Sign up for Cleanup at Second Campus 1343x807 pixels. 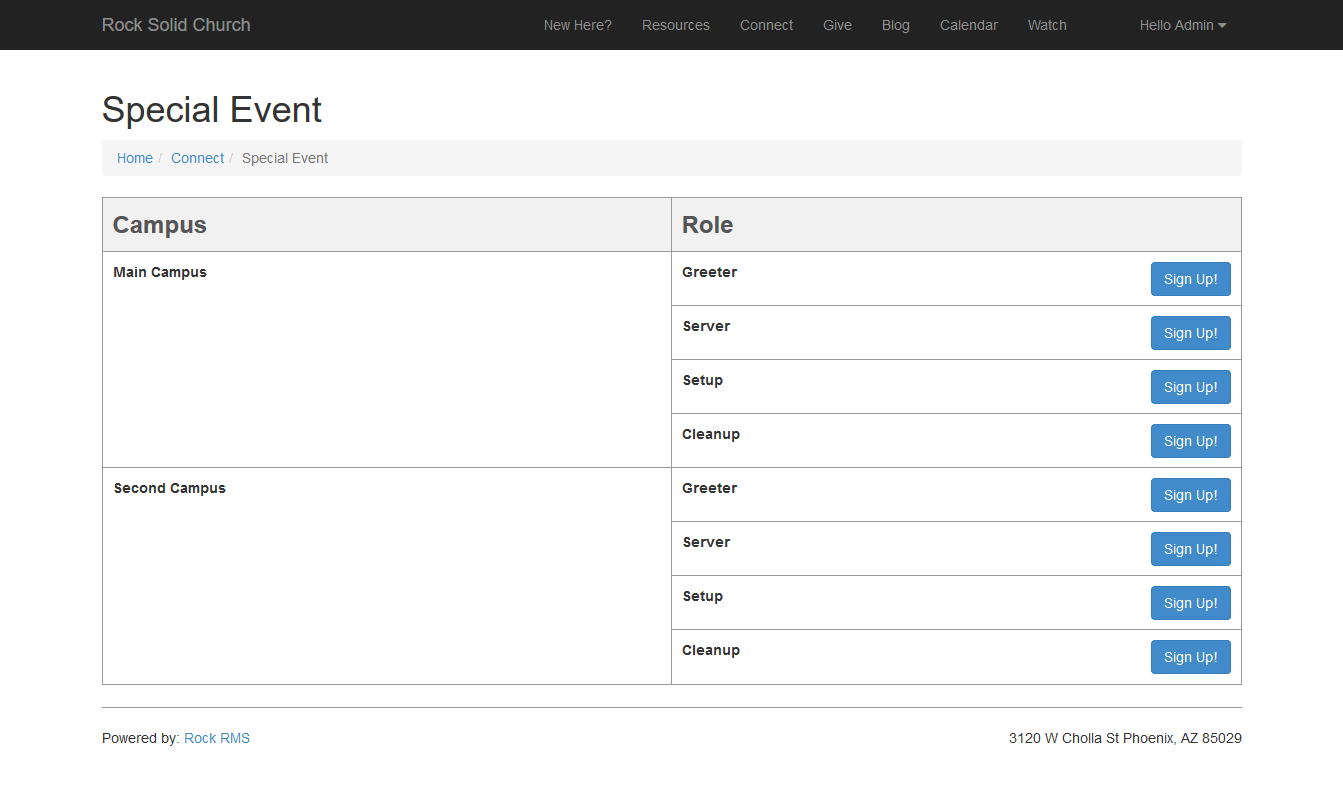[x=1190, y=657]
